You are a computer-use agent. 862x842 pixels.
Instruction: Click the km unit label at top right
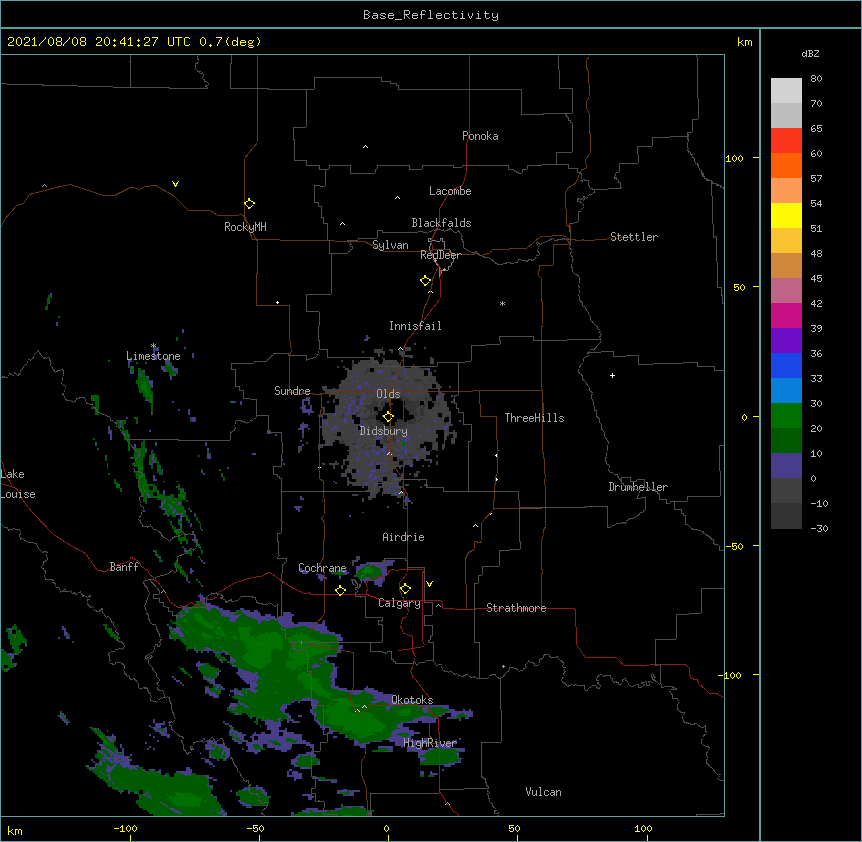744,42
